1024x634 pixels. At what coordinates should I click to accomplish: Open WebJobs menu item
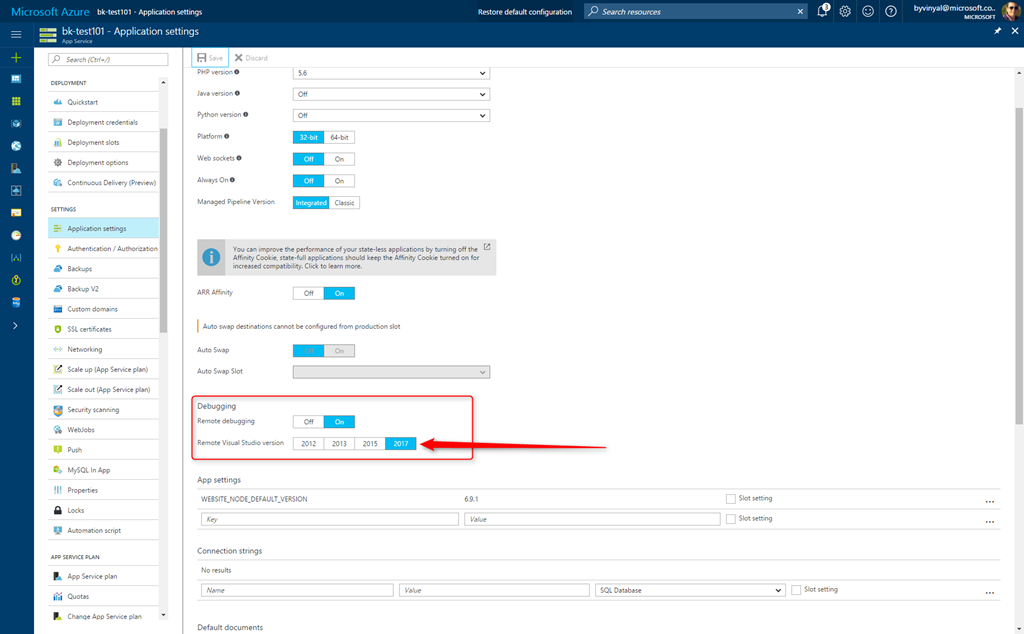(103, 430)
